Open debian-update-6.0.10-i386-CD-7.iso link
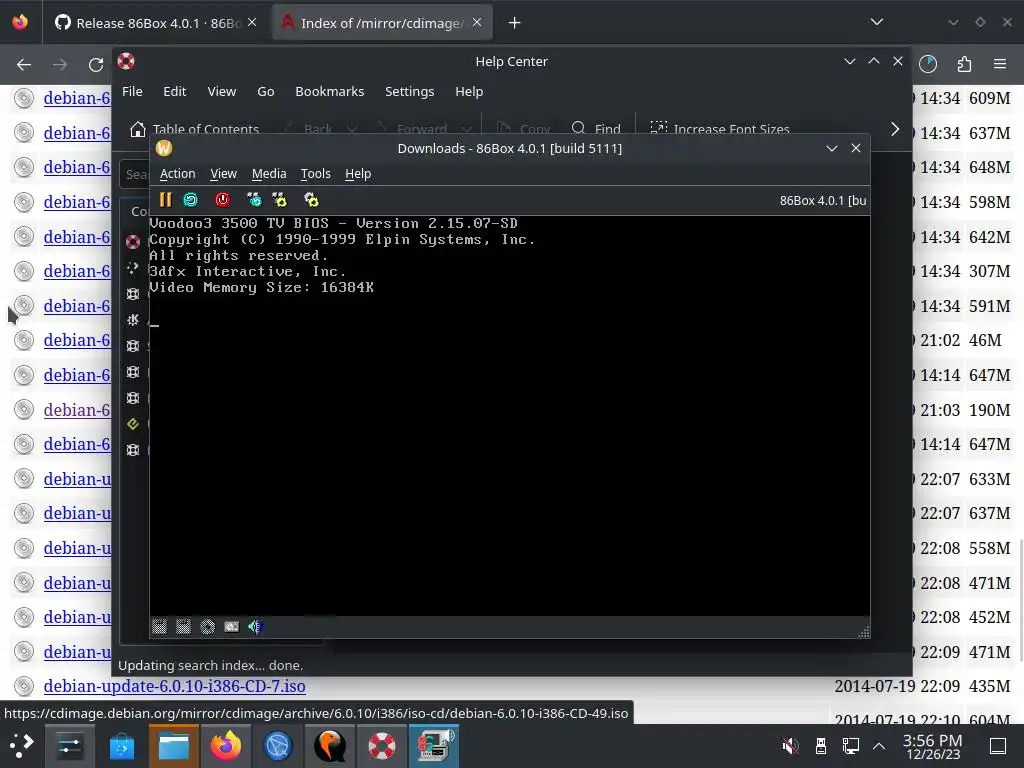 [174, 686]
